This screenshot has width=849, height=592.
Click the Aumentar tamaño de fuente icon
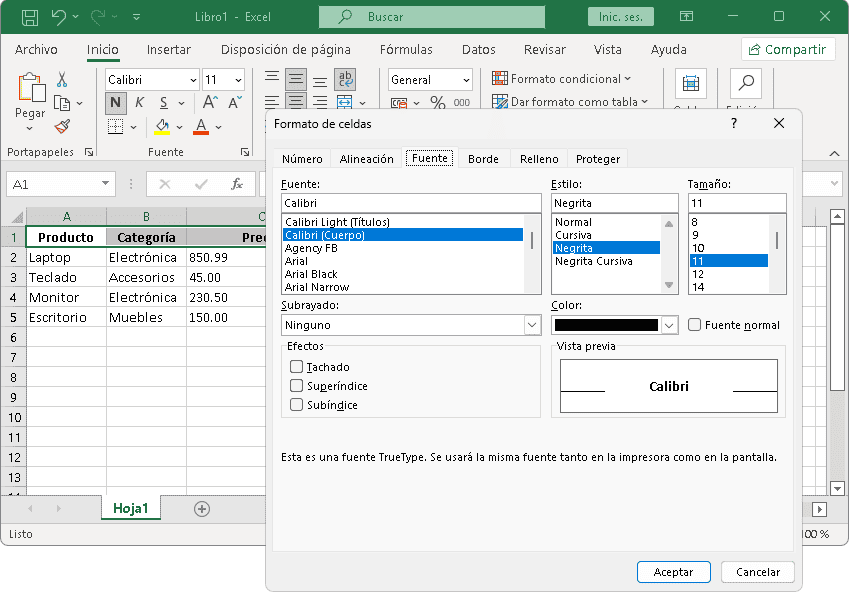(210, 101)
